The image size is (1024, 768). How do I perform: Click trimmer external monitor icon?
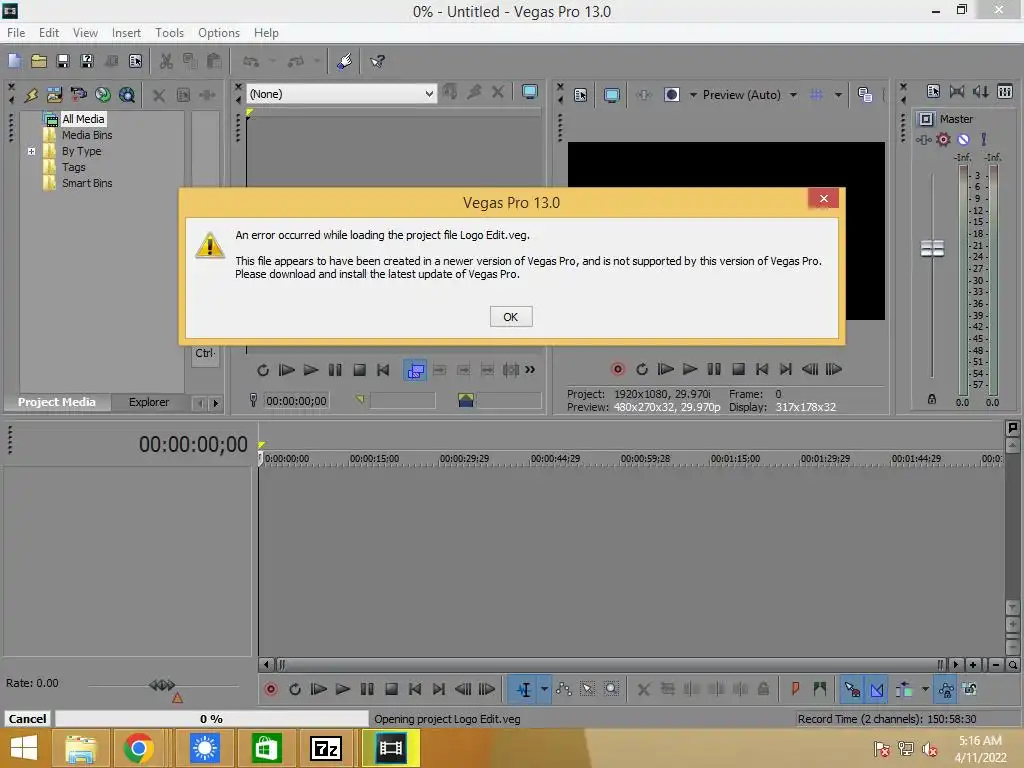click(x=530, y=93)
